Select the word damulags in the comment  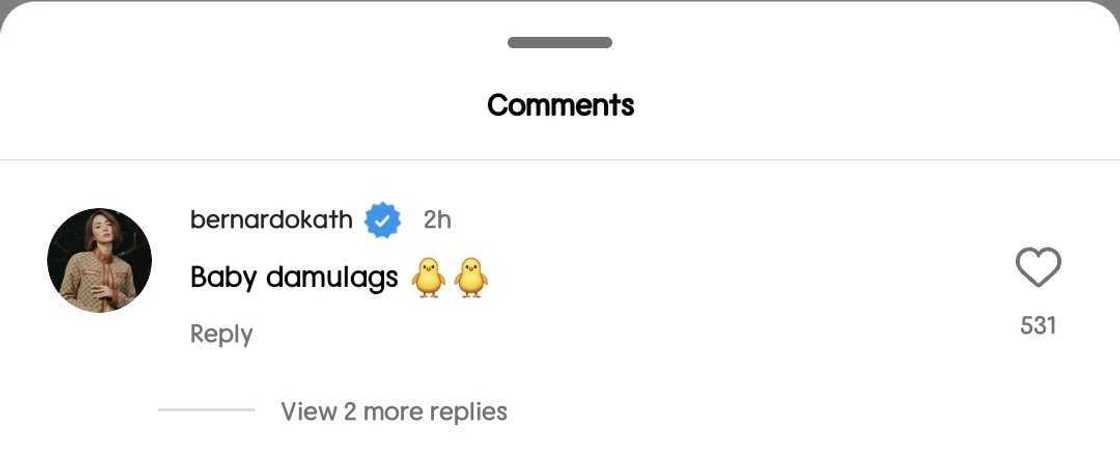[x=332, y=278]
